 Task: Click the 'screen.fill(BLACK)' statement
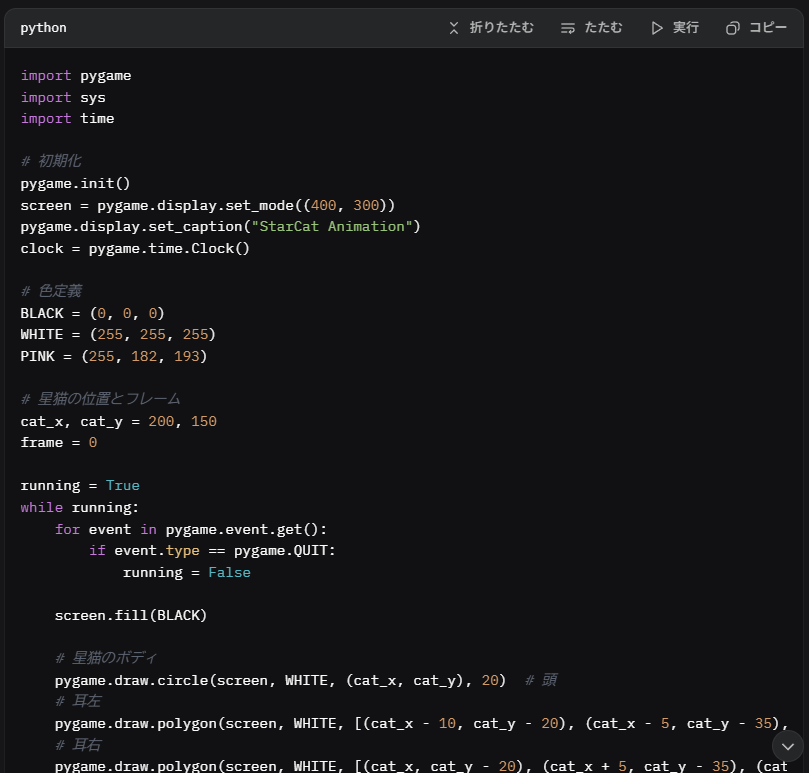click(x=130, y=615)
